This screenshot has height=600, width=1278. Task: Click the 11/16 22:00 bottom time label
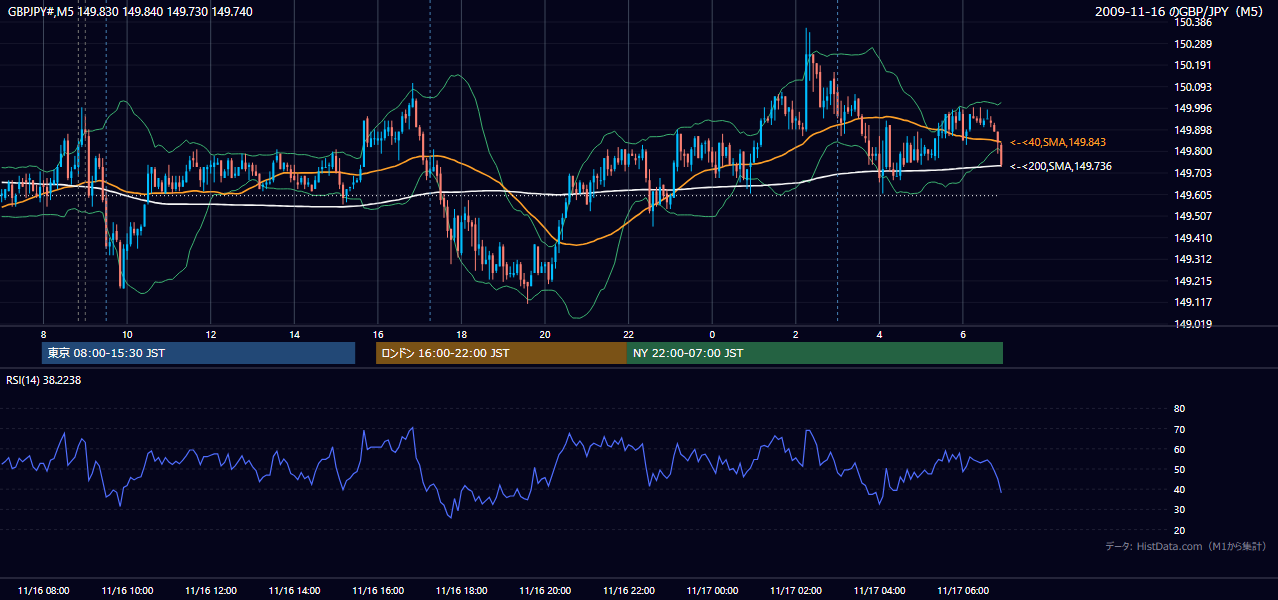point(628,591)
